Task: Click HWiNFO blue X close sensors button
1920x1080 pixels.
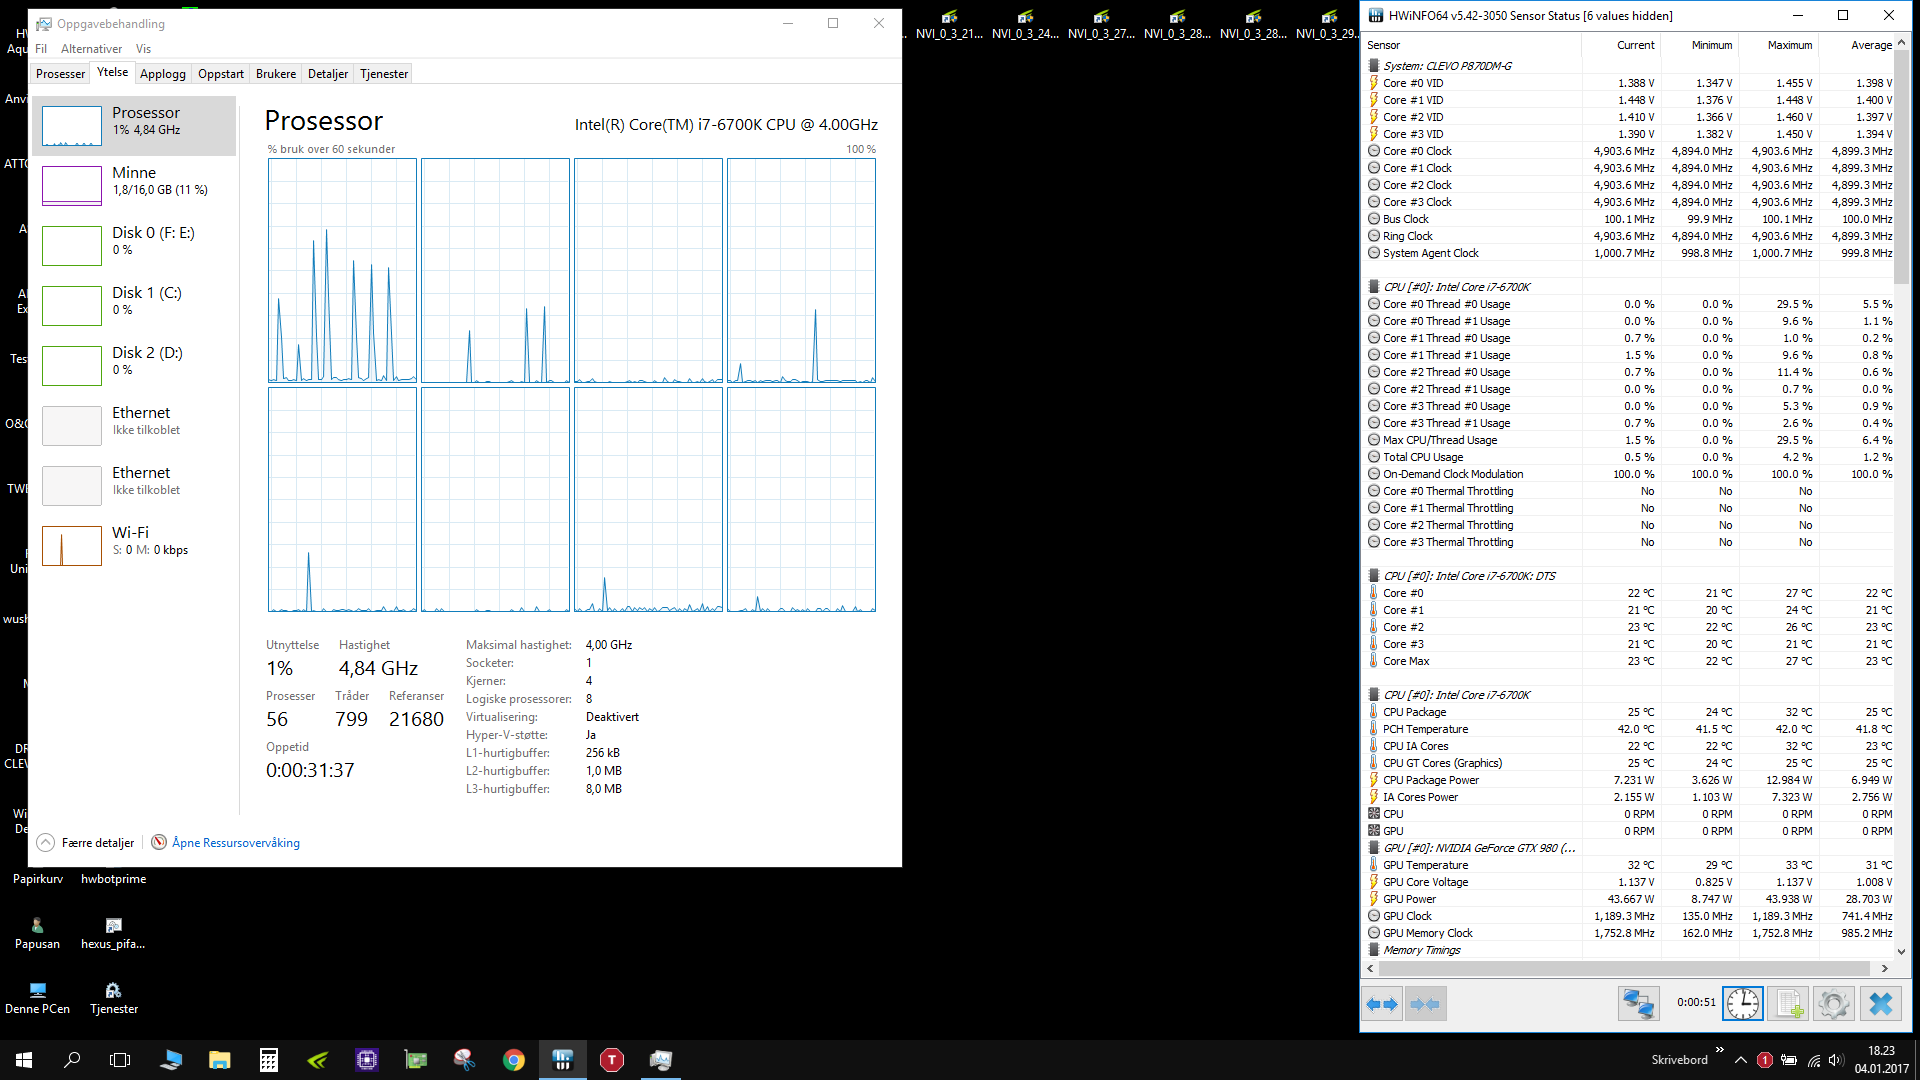Action: tap(1880, 1003)
